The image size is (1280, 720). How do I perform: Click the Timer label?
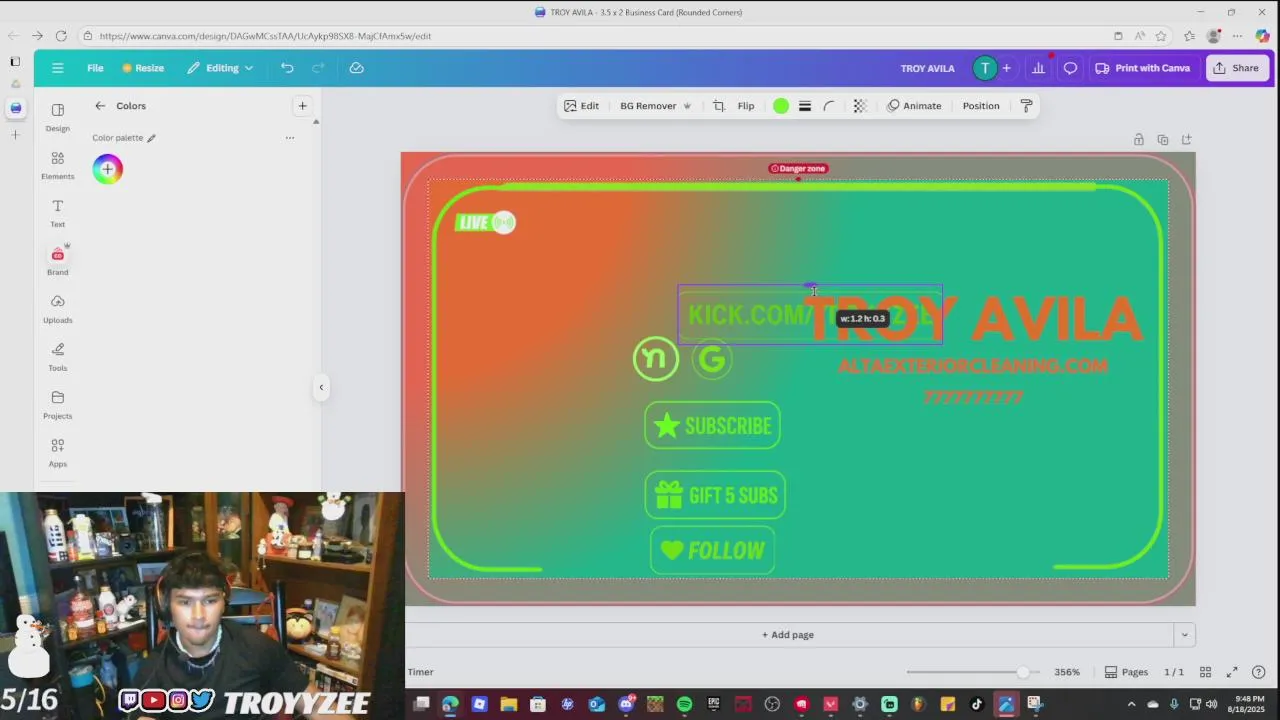pyautogui.click(x=421, y=672)
